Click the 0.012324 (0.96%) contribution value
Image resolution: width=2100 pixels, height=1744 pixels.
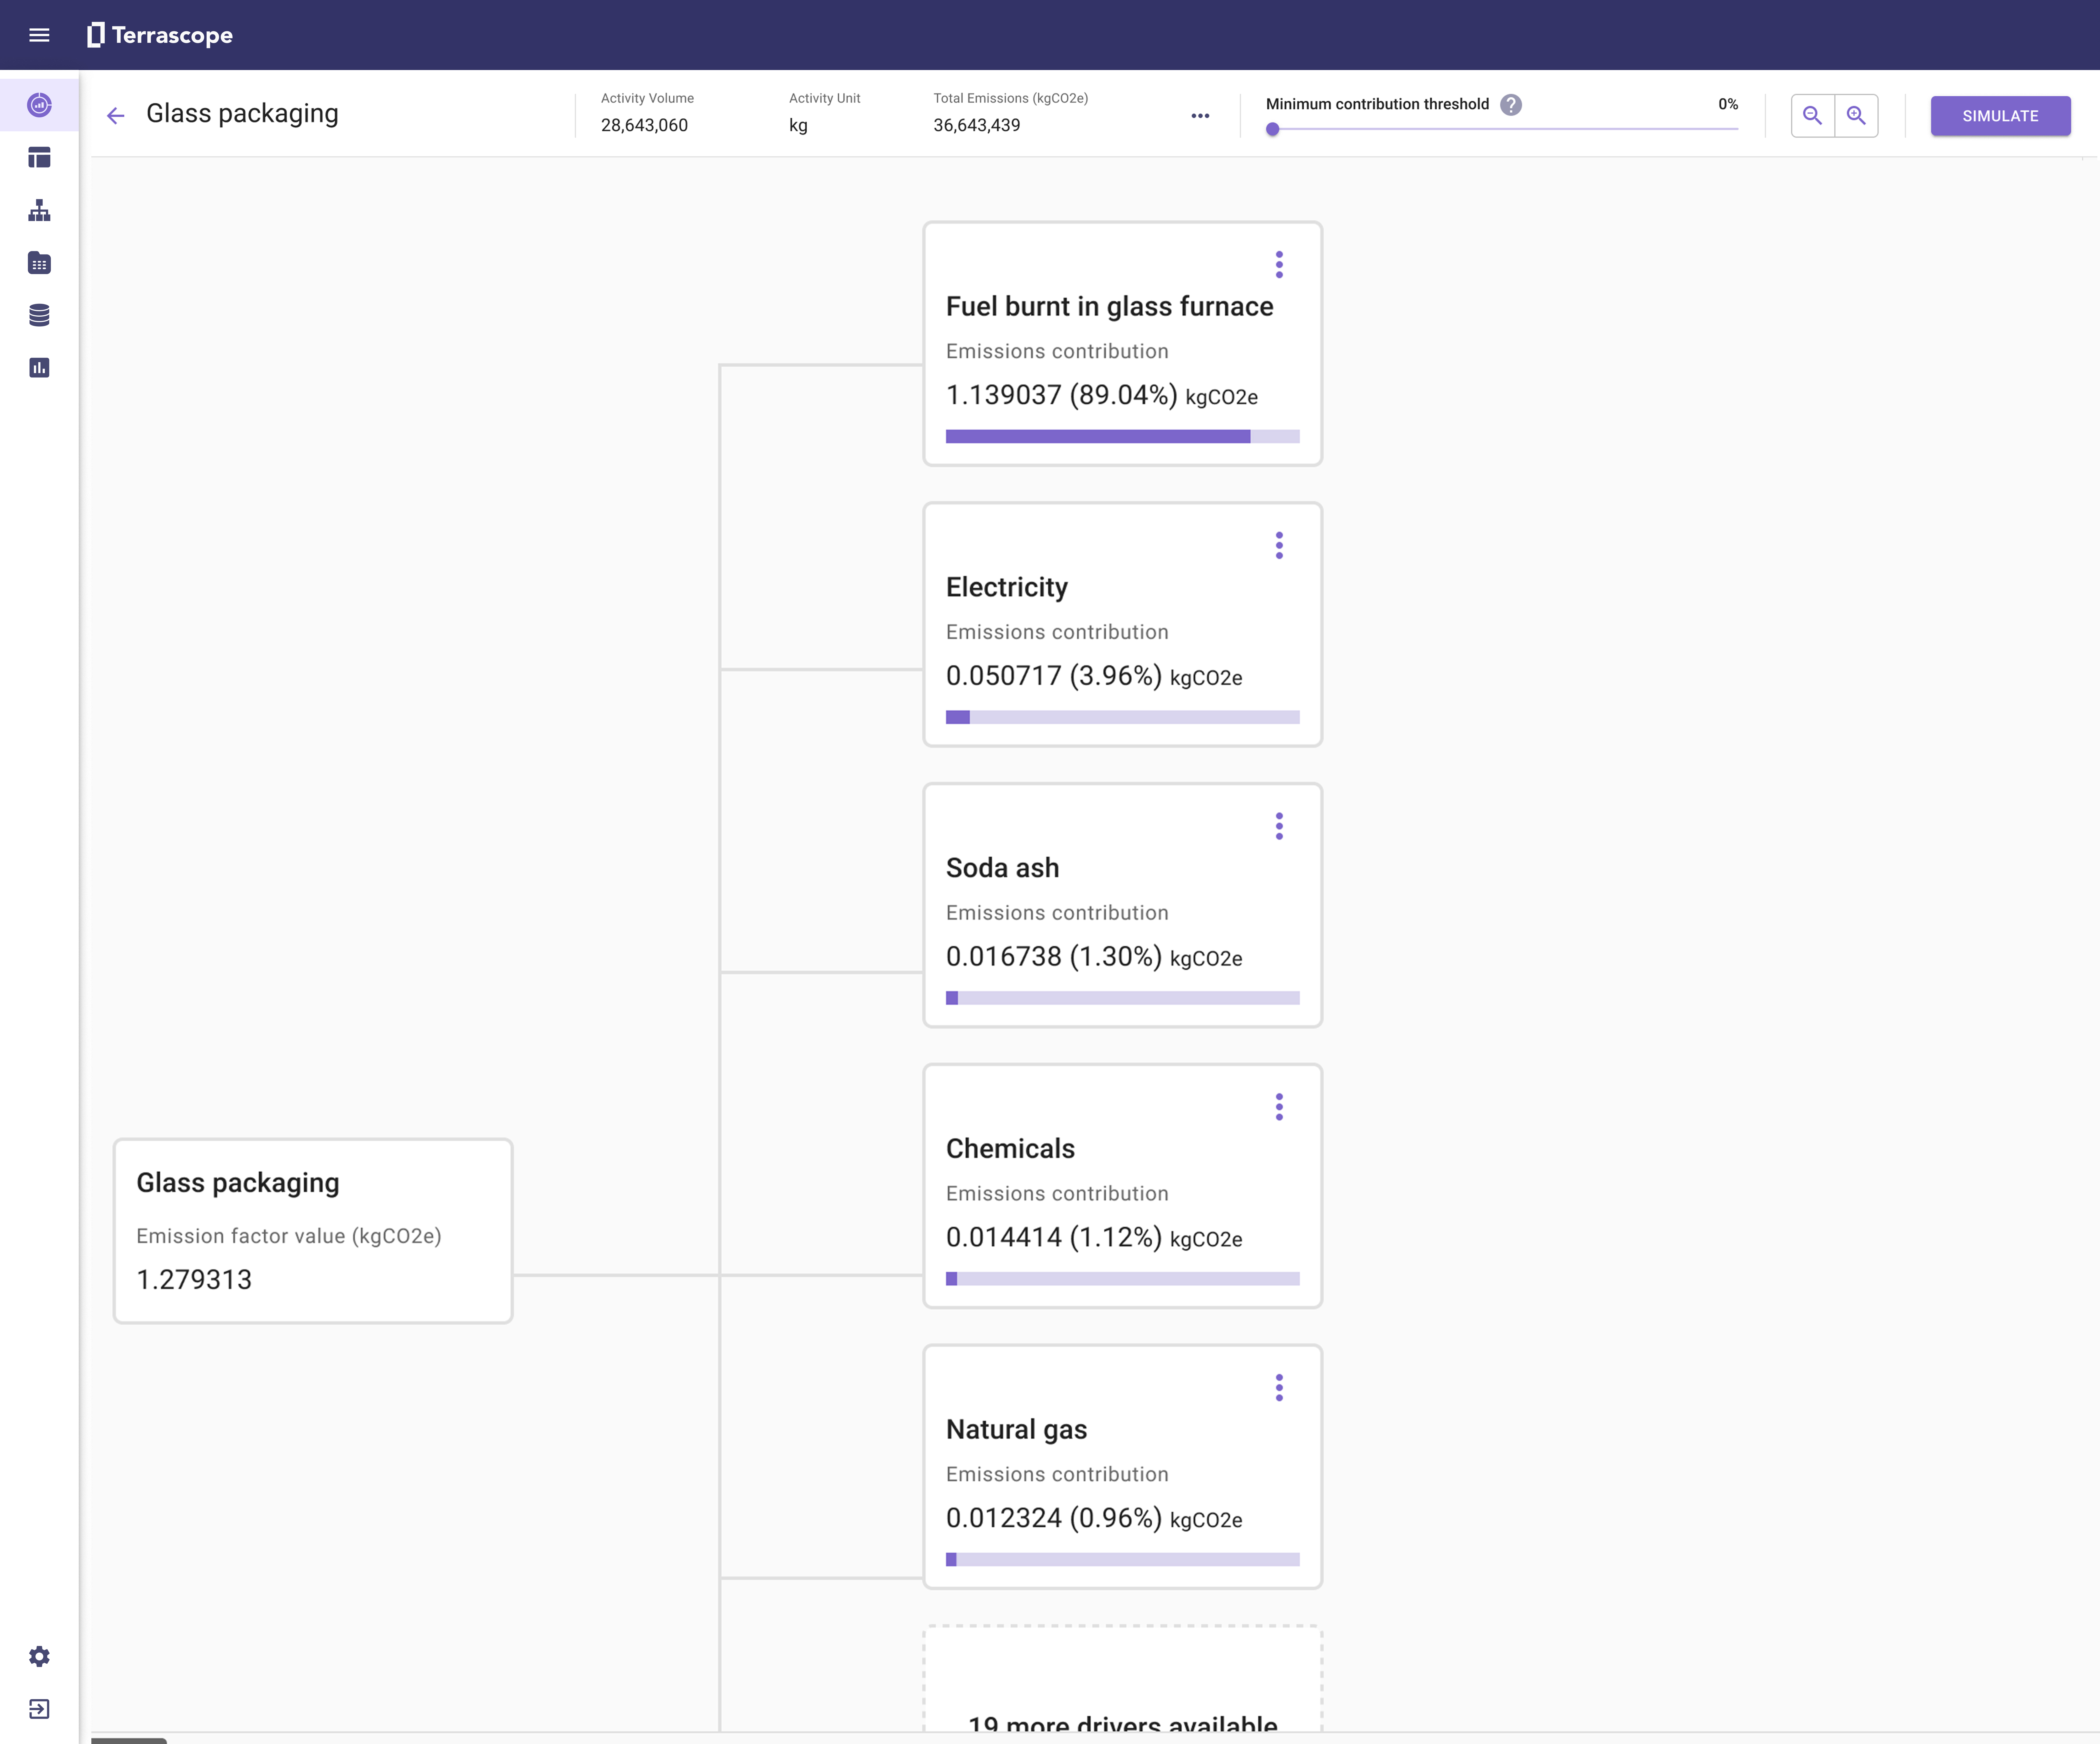point(1094,1519)
